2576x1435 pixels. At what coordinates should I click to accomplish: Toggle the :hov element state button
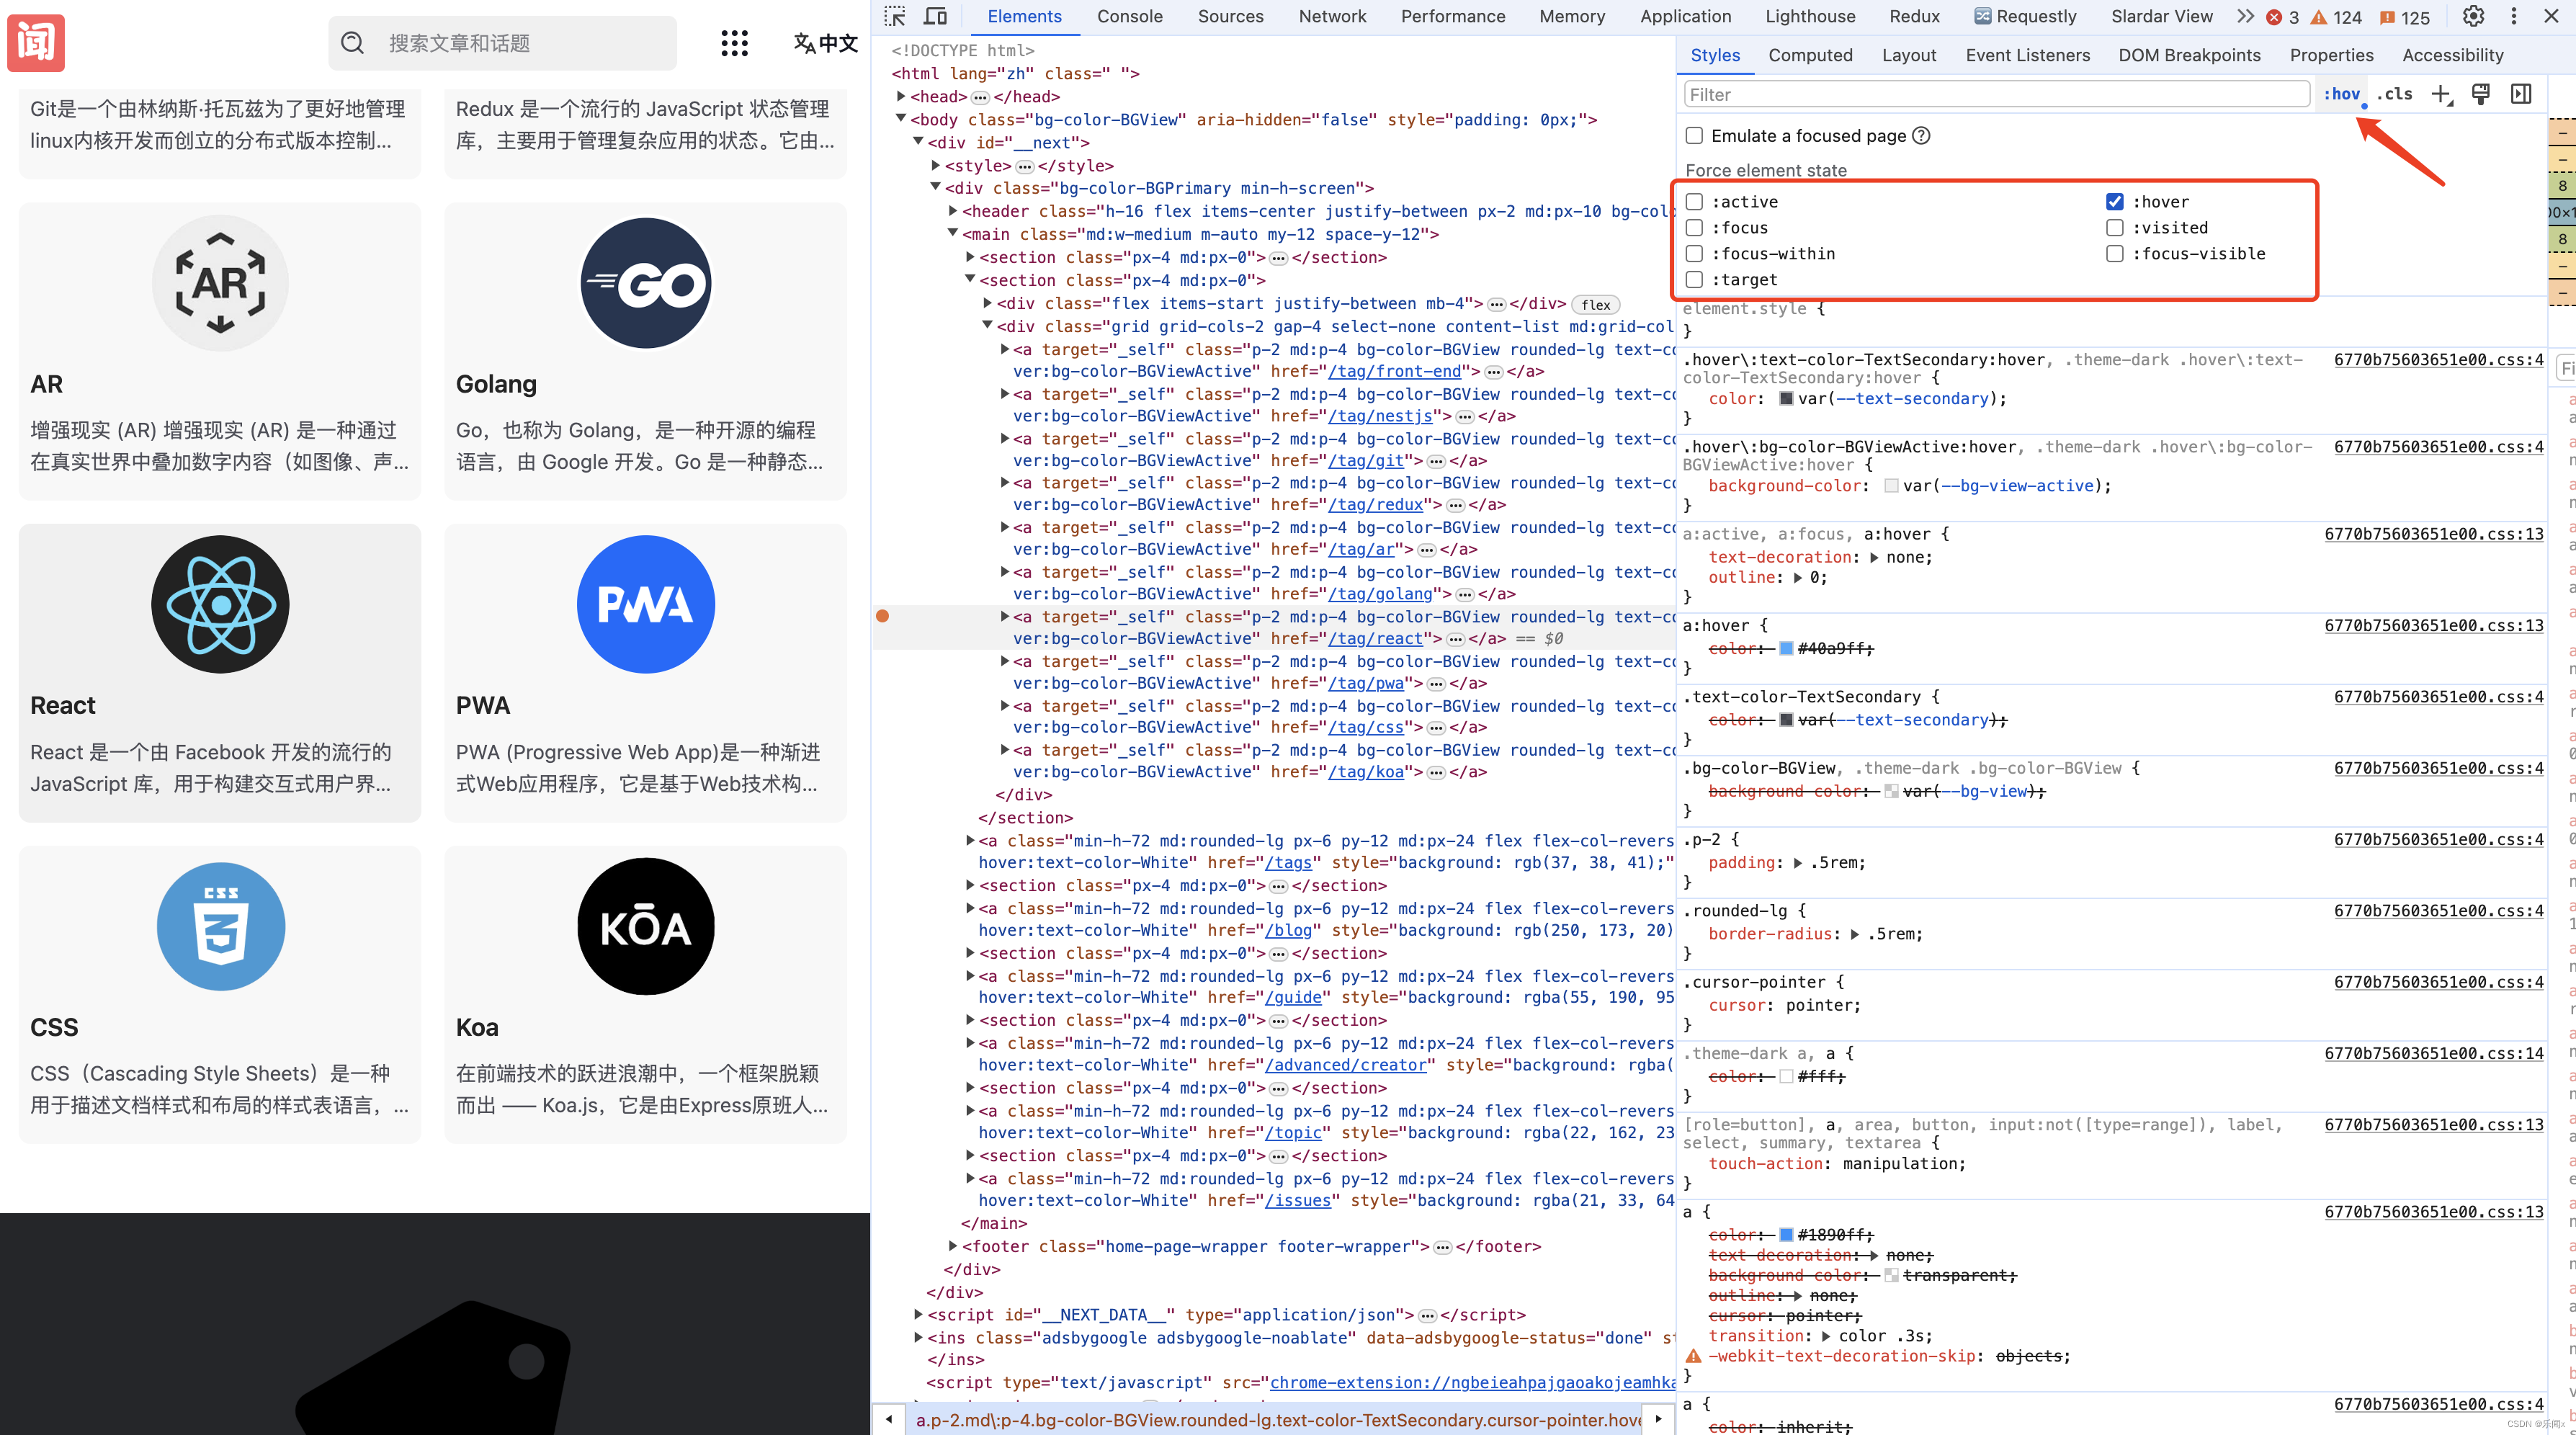pyautogui.click(x=2341, y=94)
